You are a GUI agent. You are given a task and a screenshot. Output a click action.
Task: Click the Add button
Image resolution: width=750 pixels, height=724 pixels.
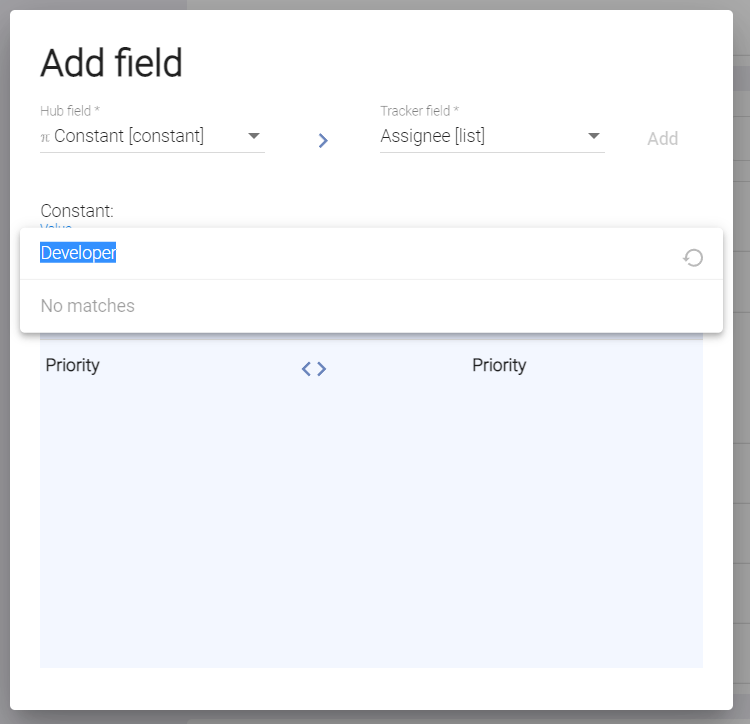coord(662,139)
